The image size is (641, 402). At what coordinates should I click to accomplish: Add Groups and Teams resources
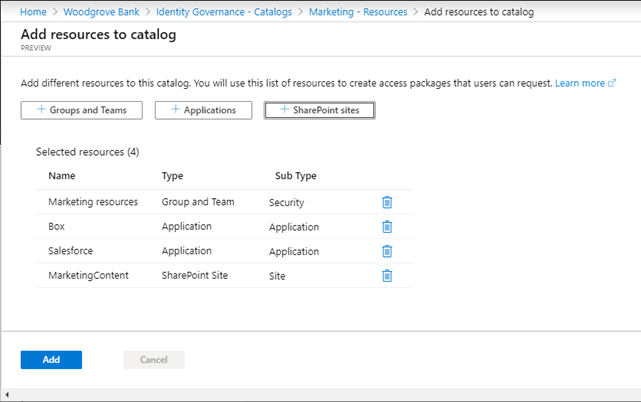click(x=81, y=110)
